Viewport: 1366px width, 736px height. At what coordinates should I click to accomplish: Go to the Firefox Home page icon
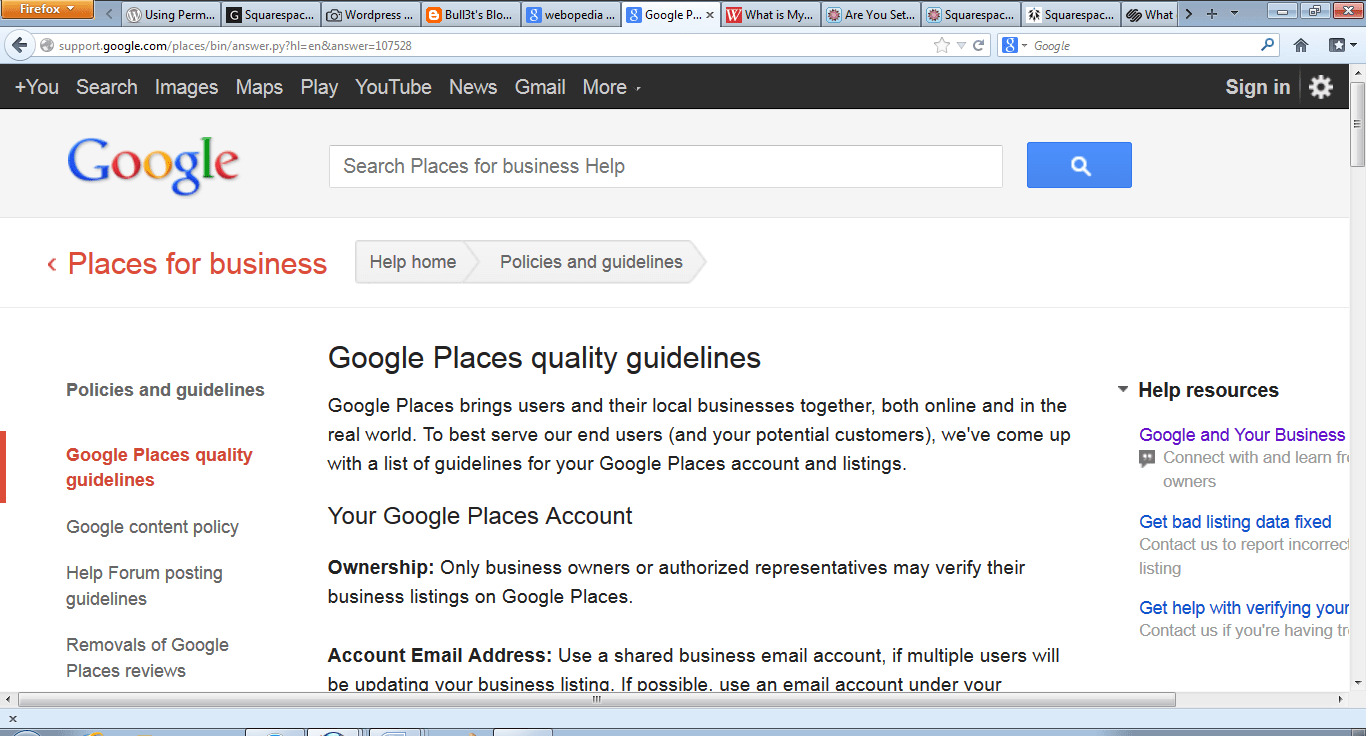[1301, 45]
